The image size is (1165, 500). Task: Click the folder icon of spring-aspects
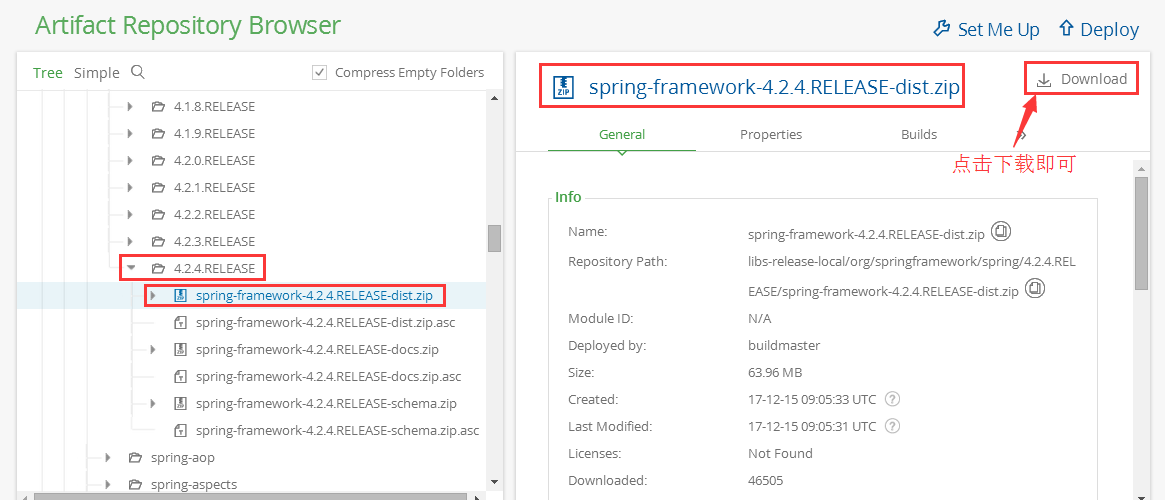[x=134, y=484]
